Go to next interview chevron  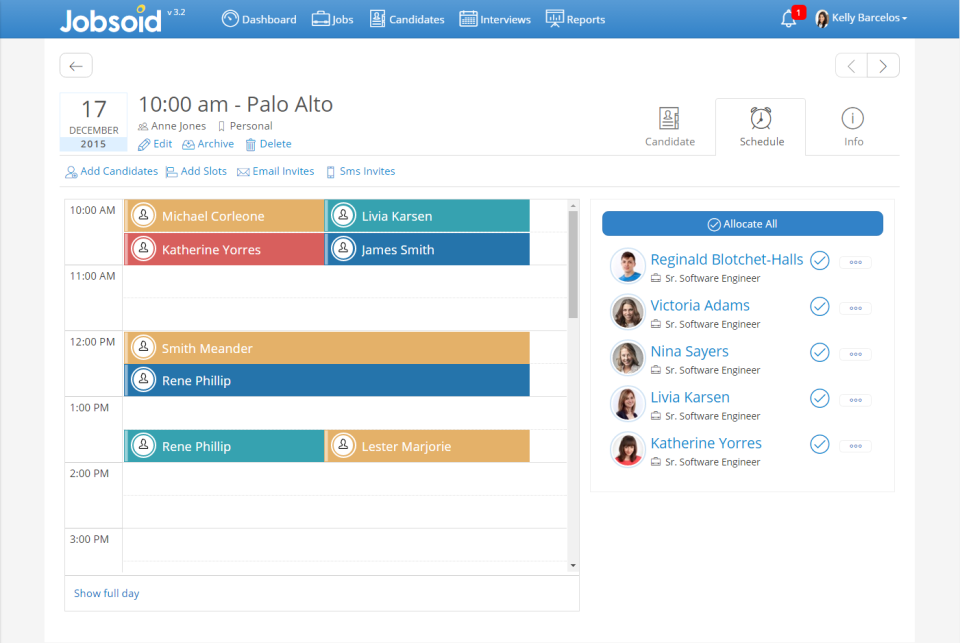883,66
